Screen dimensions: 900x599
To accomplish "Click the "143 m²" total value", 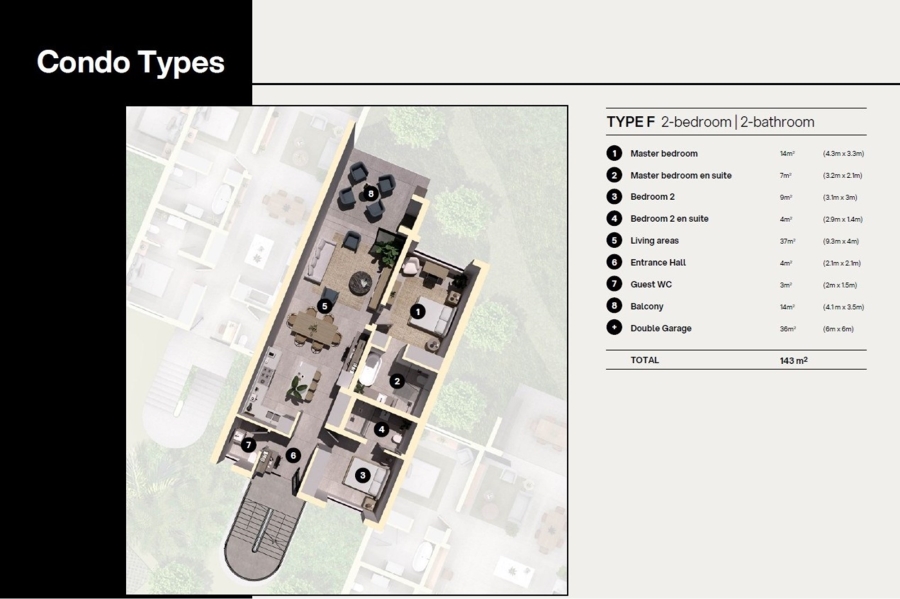I will click(x=794, y=360).
